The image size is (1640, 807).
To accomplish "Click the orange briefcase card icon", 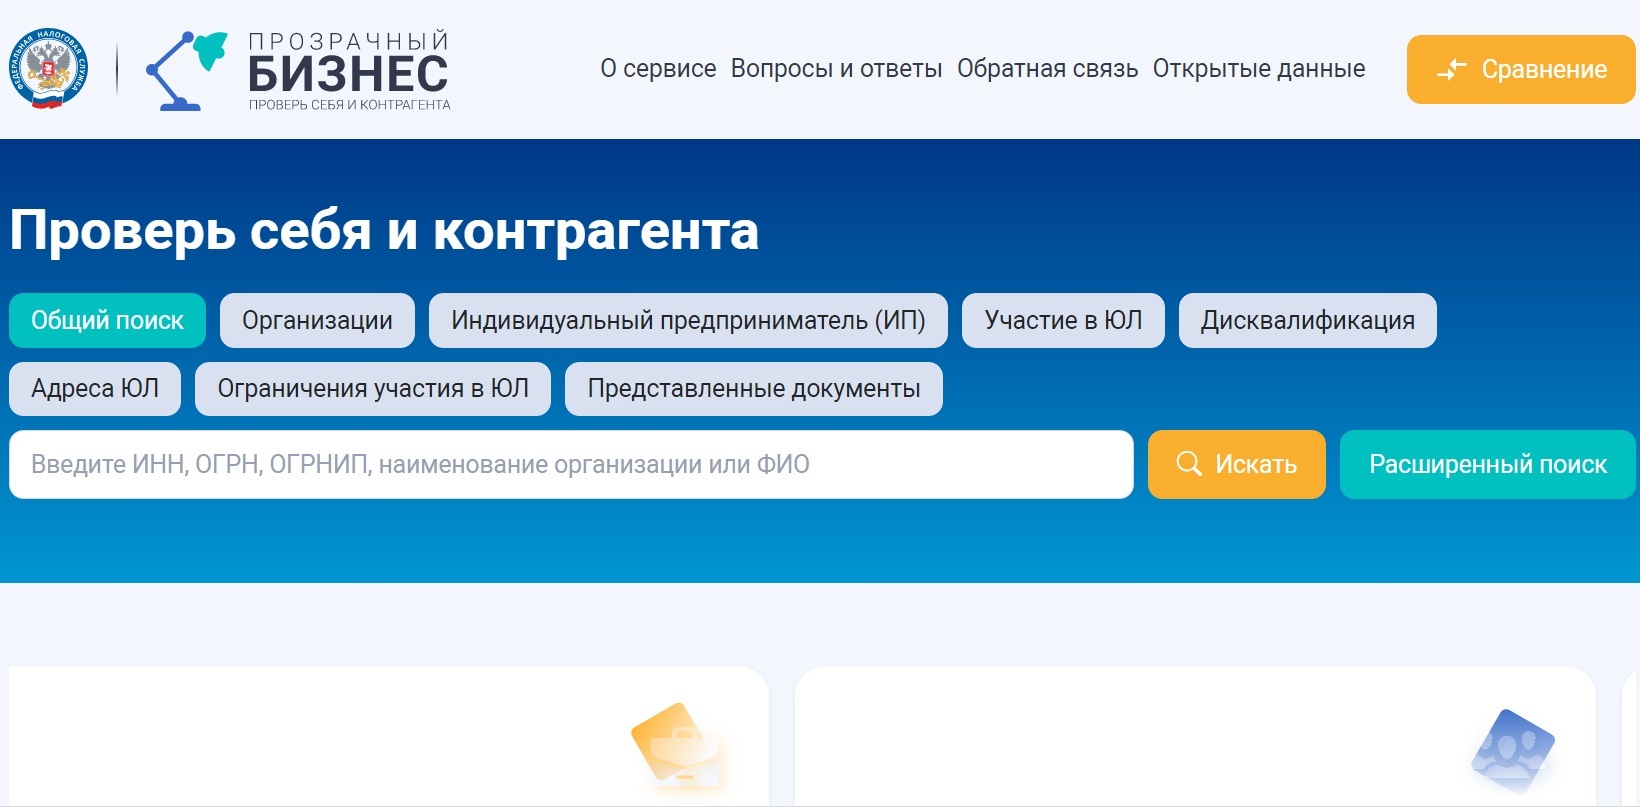I will tap(680, 747).
